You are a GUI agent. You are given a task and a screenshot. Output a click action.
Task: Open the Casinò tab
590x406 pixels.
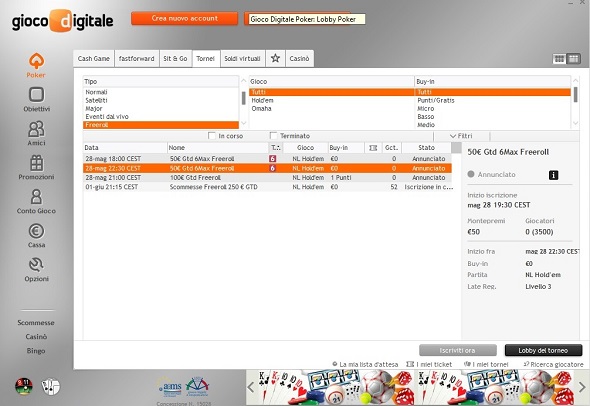click(x=300, y=59)
